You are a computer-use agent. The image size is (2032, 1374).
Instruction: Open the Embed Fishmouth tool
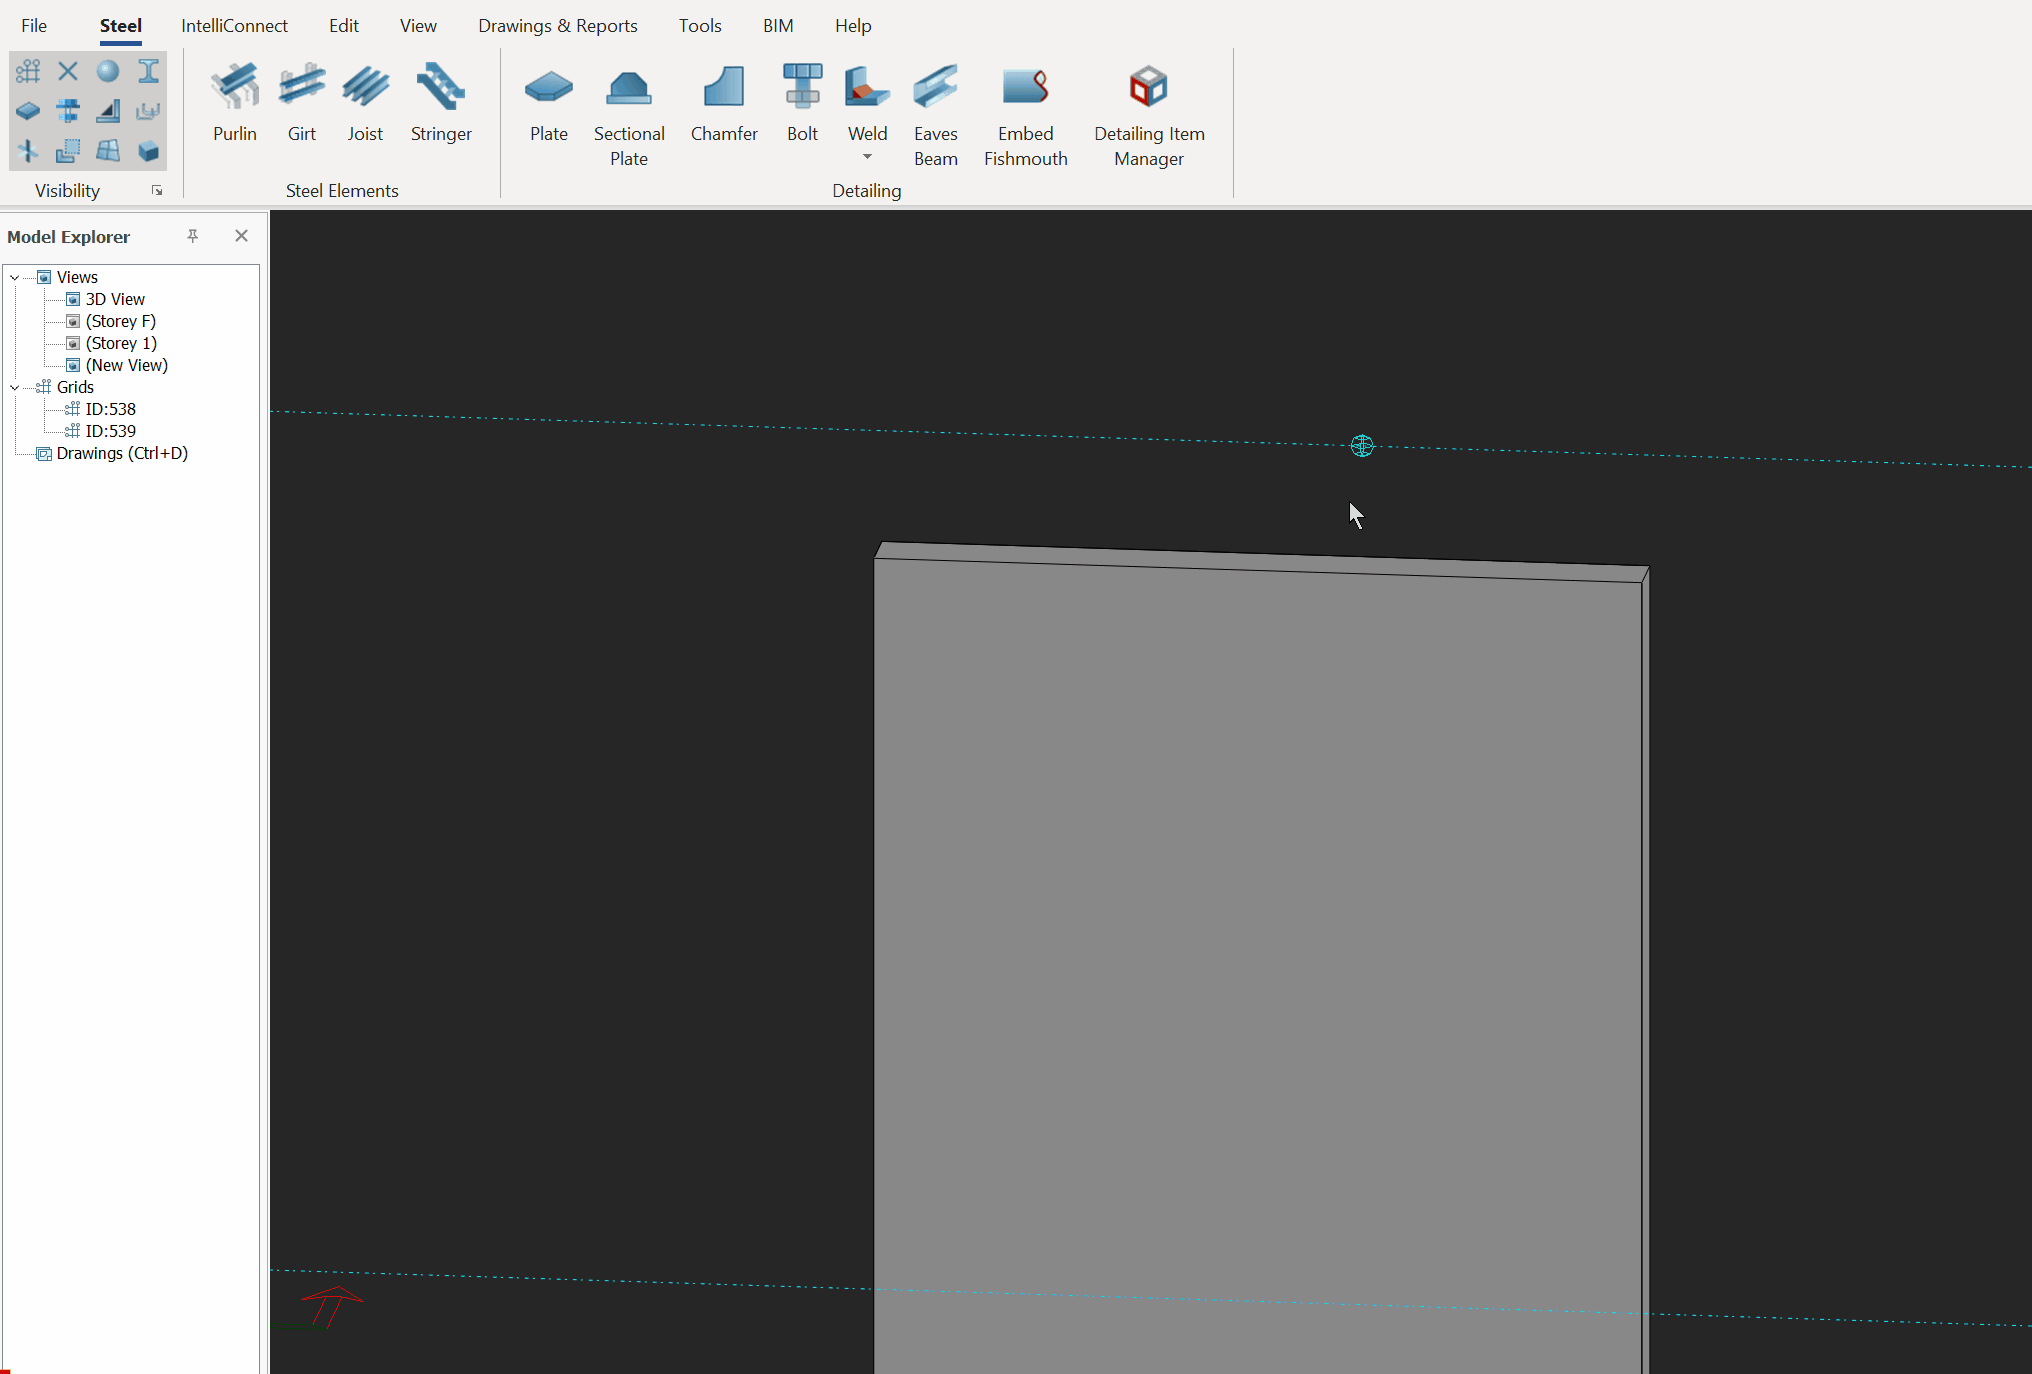1025,115
